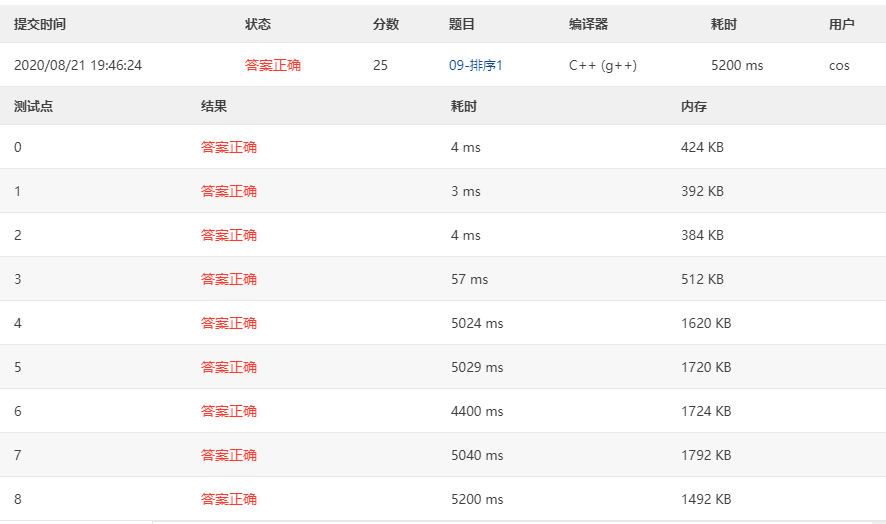Click the 内存 column header
886x524 pixels.
(x=694, y=106)
